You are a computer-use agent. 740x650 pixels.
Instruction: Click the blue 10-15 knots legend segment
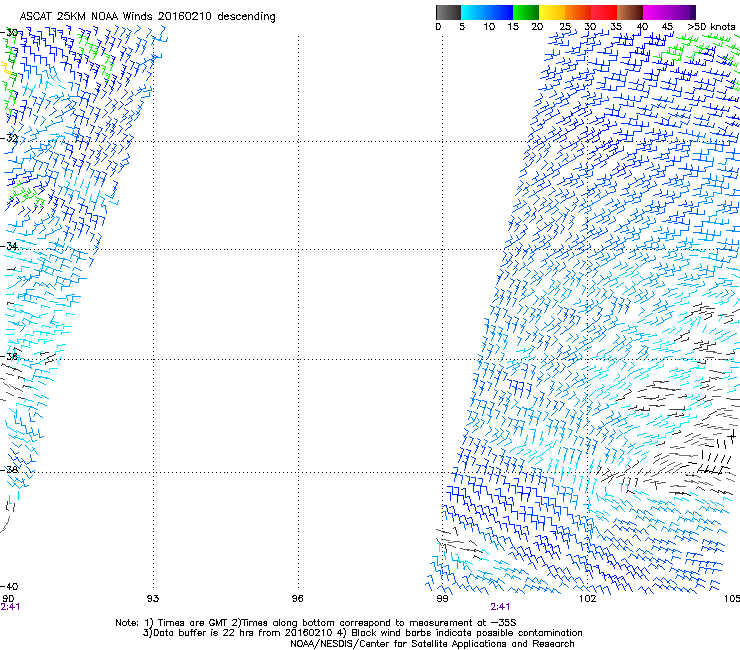(x=500, y=13)
